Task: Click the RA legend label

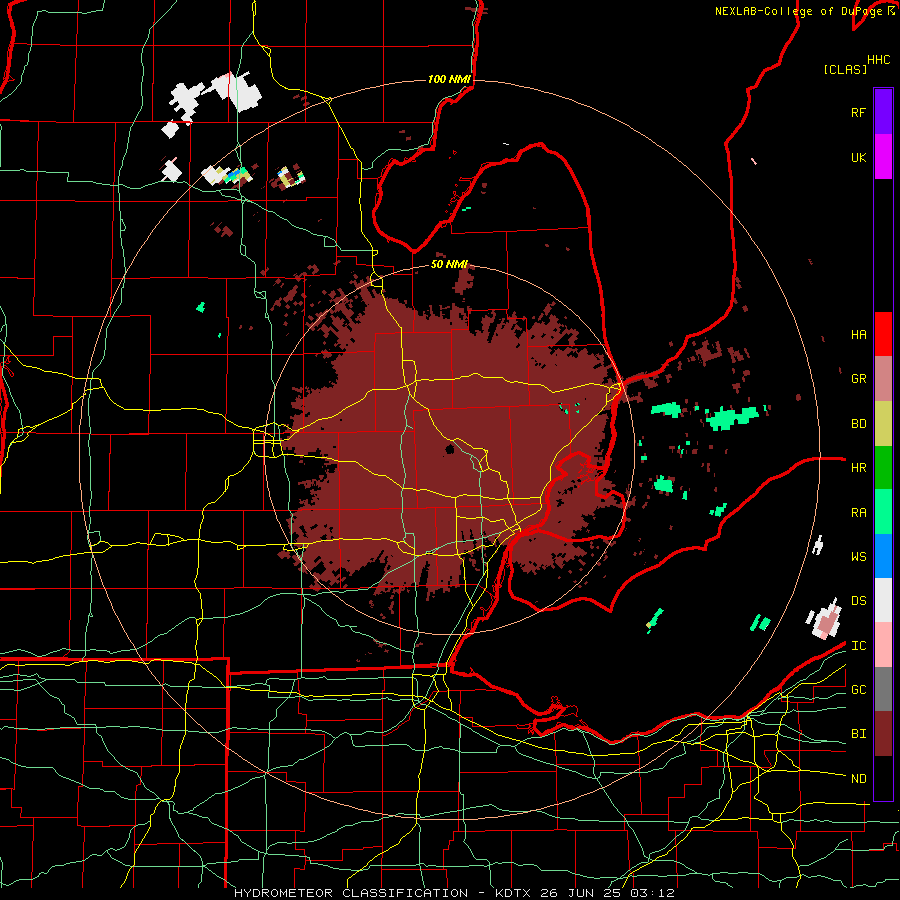Action: click(x=858, y=512)
